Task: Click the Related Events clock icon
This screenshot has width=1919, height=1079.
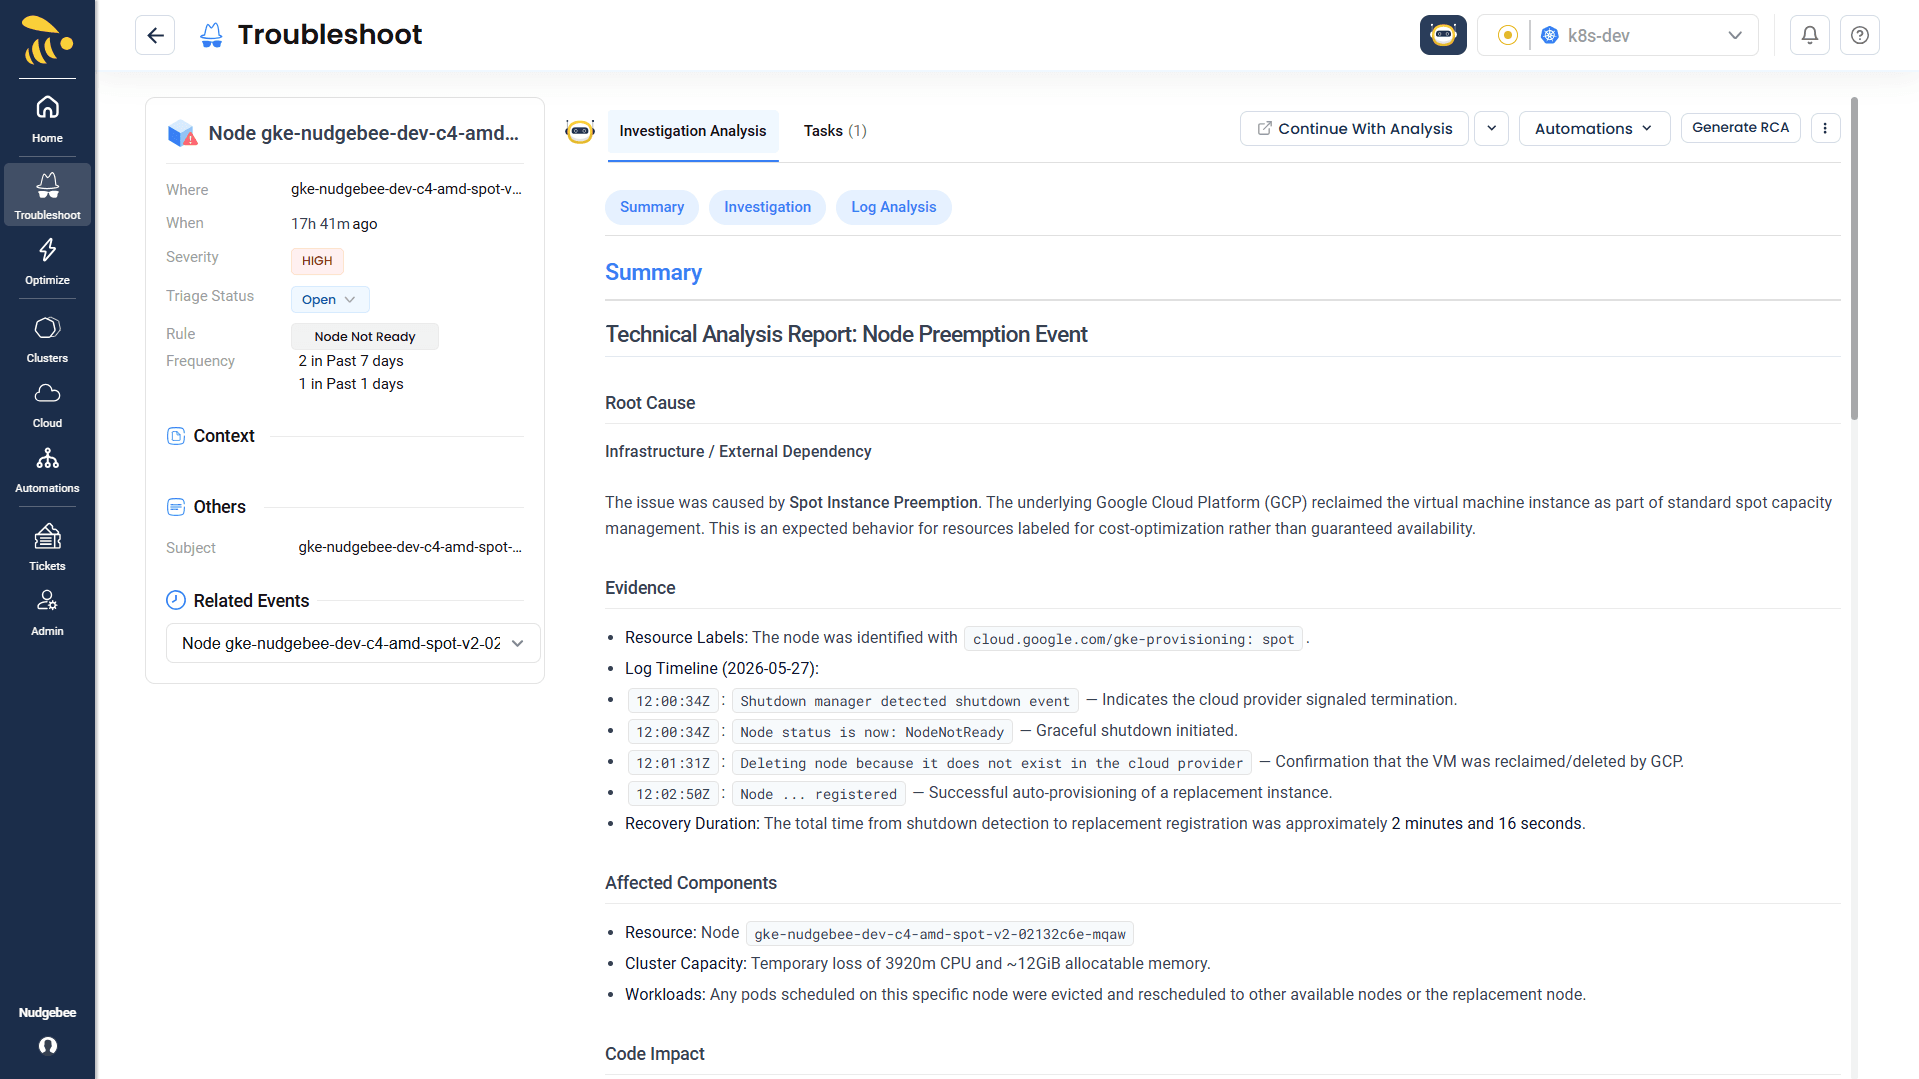Action: (176, 600)
